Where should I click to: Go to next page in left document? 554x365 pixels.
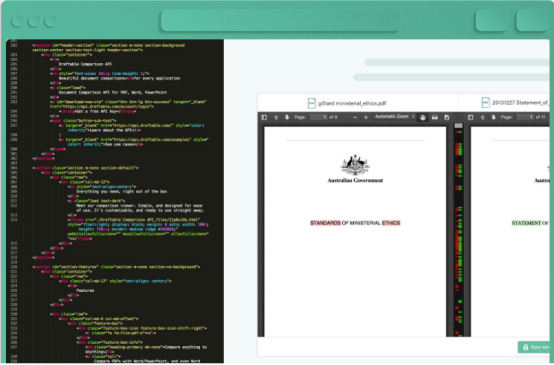287,117
